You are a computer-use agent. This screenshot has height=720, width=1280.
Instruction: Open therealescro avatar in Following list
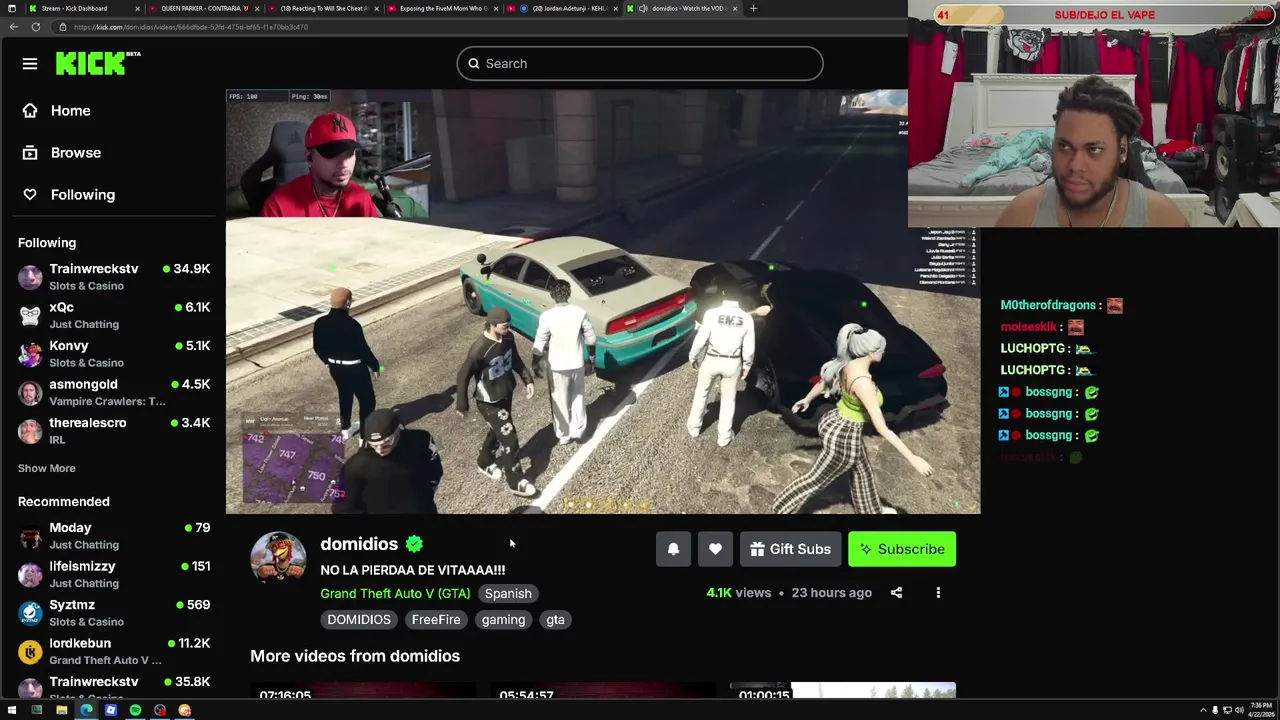(x=30, y=431)
